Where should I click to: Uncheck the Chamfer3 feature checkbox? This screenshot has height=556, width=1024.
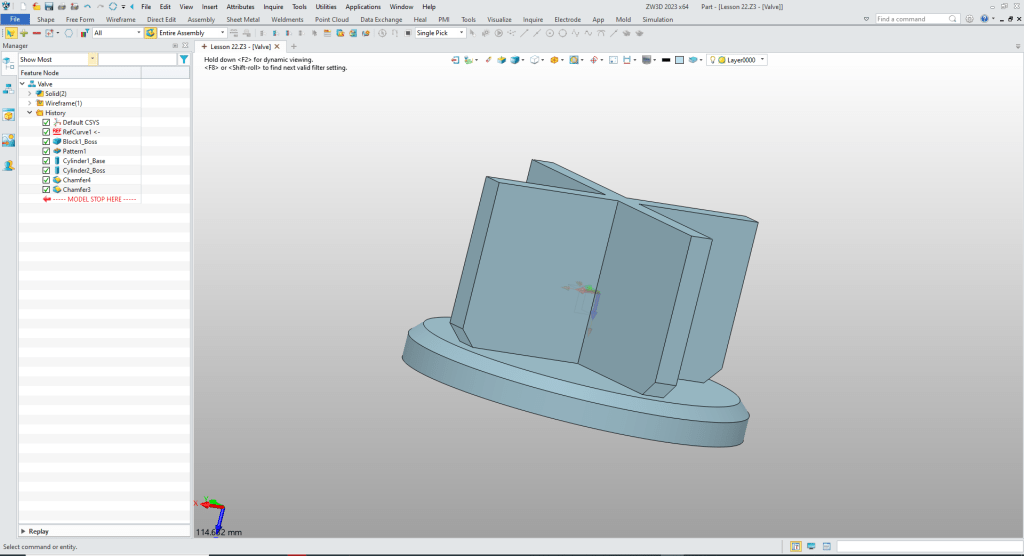click(x=46, y=189)
